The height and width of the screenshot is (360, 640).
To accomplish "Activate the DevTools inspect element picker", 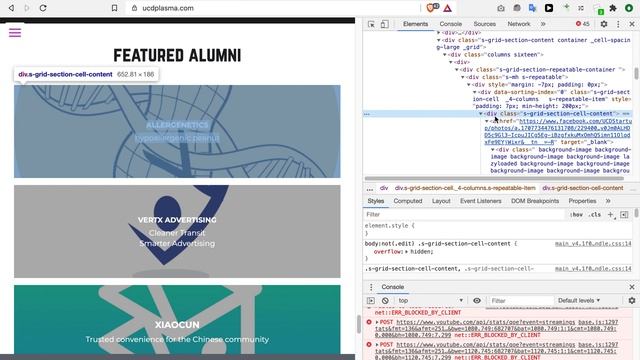I will 371,24.
